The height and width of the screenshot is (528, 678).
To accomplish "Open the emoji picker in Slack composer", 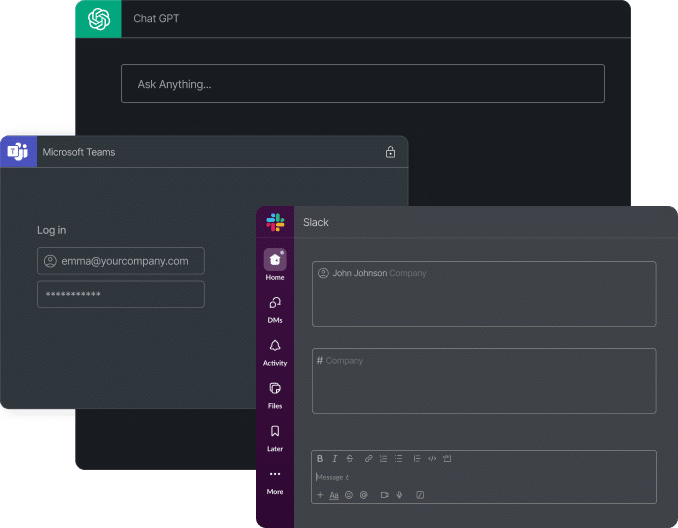I will point(349,495).
